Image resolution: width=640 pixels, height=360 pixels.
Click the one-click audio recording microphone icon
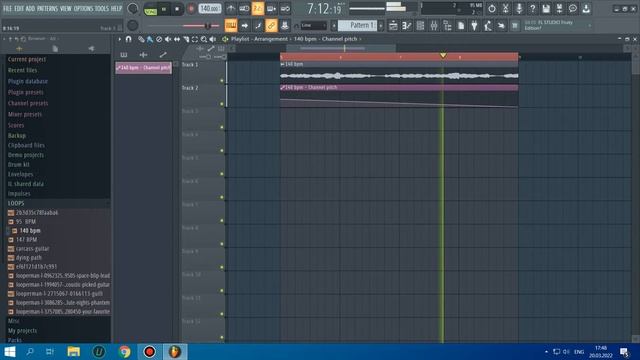pyautogui.click(x=519, y=8)
